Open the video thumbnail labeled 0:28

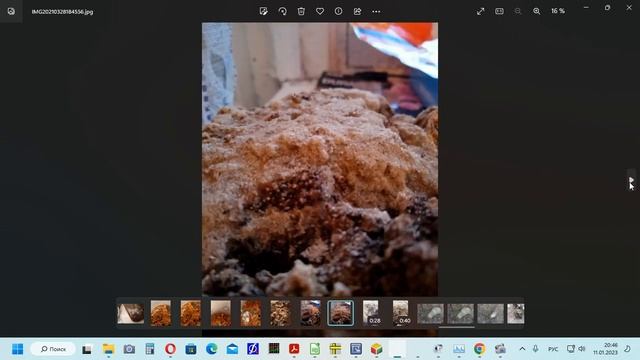pos(371,313)
